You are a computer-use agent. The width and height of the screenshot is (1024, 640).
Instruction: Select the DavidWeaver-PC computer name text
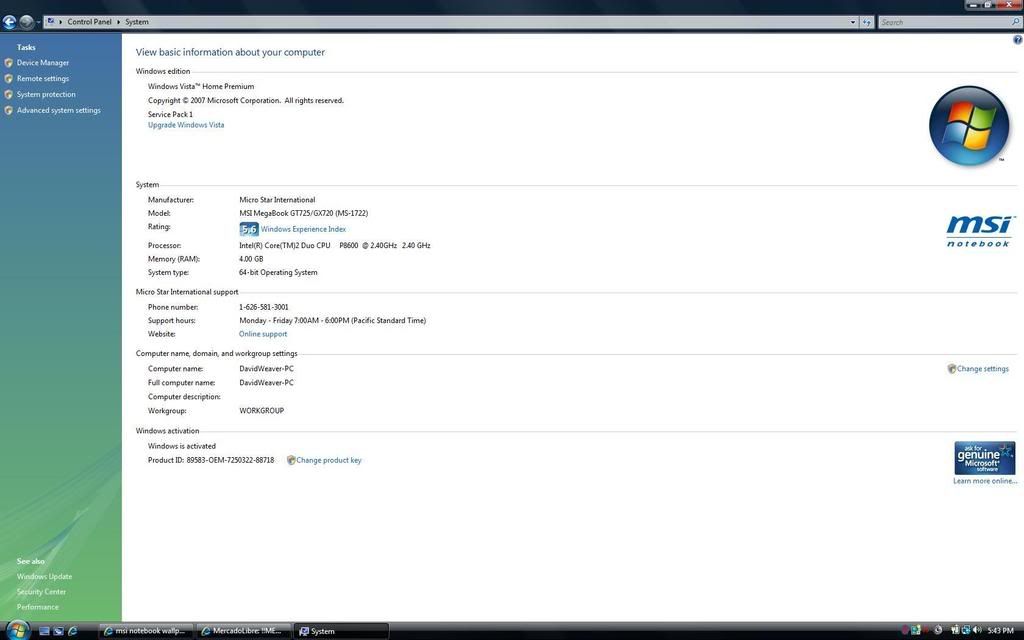pyautogui.click(x=266, y=369)
